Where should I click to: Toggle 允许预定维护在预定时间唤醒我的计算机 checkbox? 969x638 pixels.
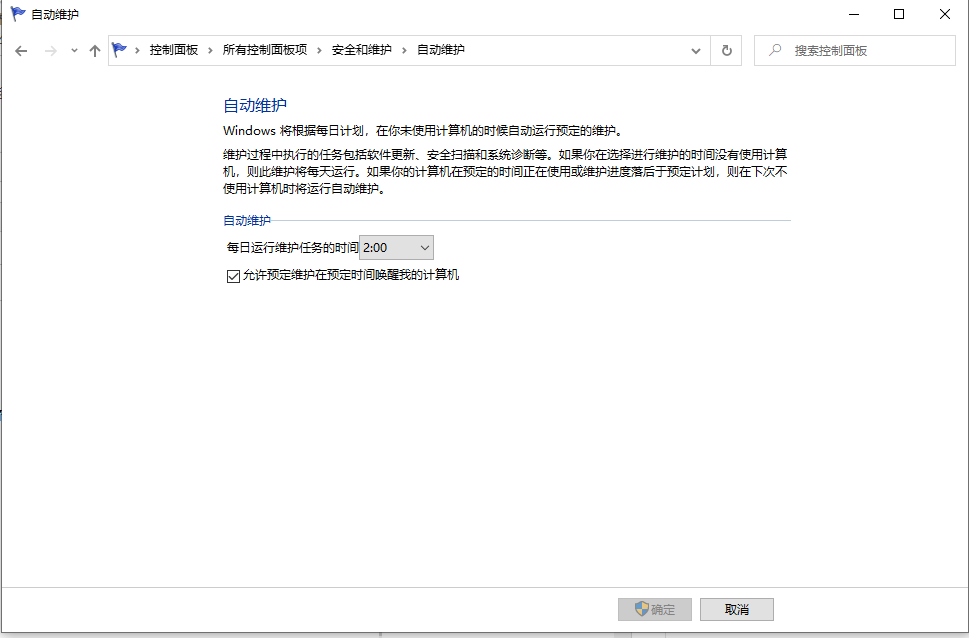tap(232, 275)
